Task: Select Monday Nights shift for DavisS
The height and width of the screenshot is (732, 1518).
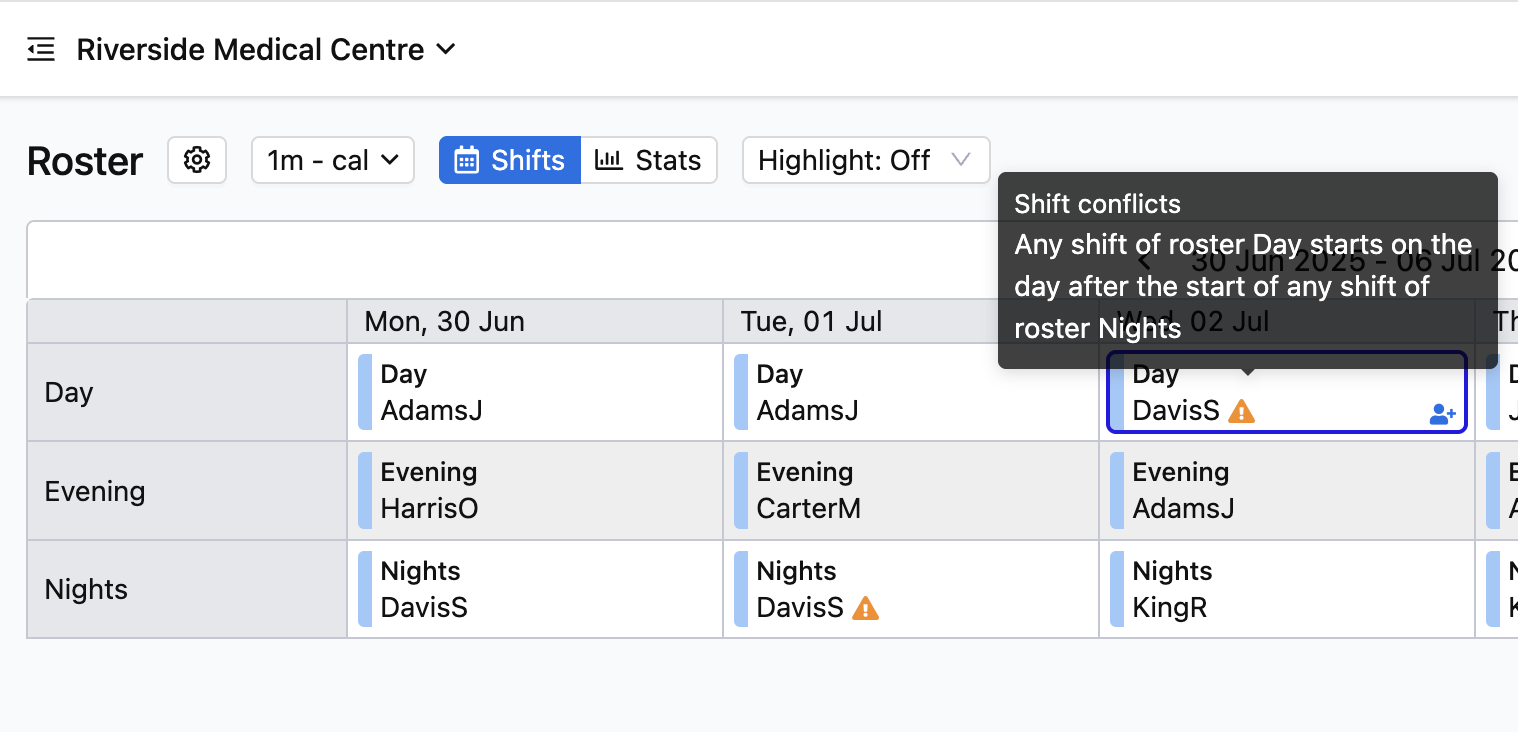Action: (535, 589)
